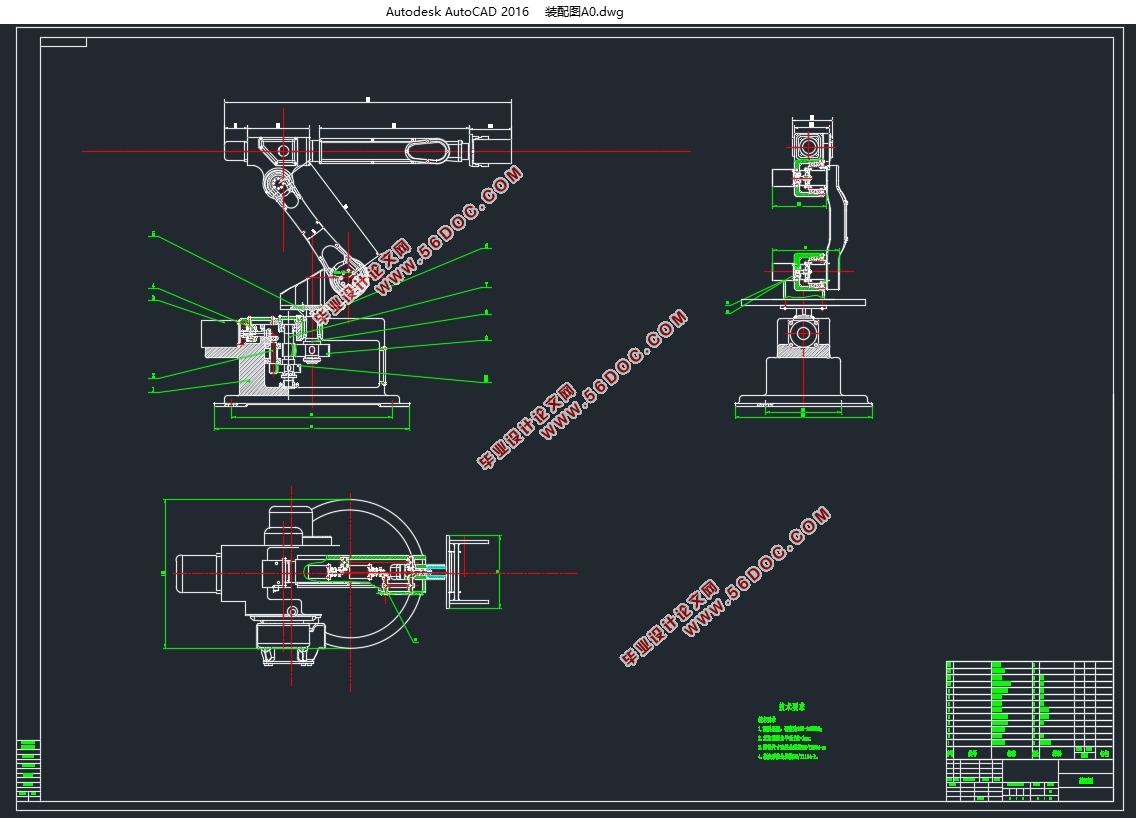
Task: Click the revision strip at bottom-left border
Action: (x=29, y=768)
